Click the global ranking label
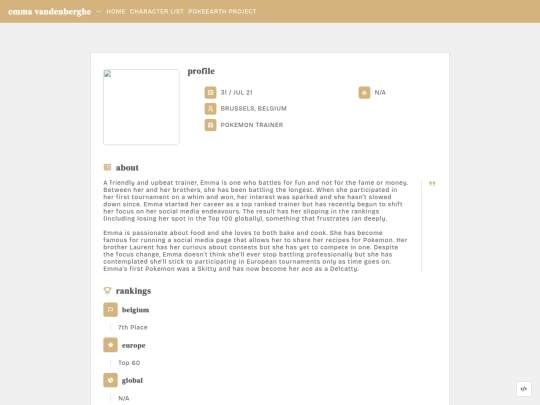The height and width of the screenshot is (405, 540). point(132,381)
